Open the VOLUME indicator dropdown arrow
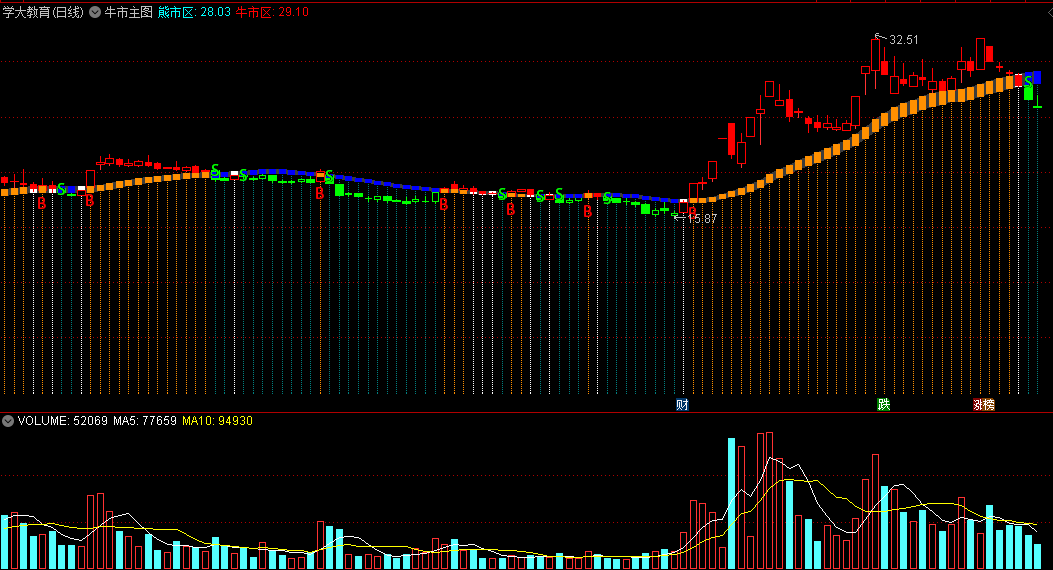Screen dimensions: 1053x570 click(8, 421)
